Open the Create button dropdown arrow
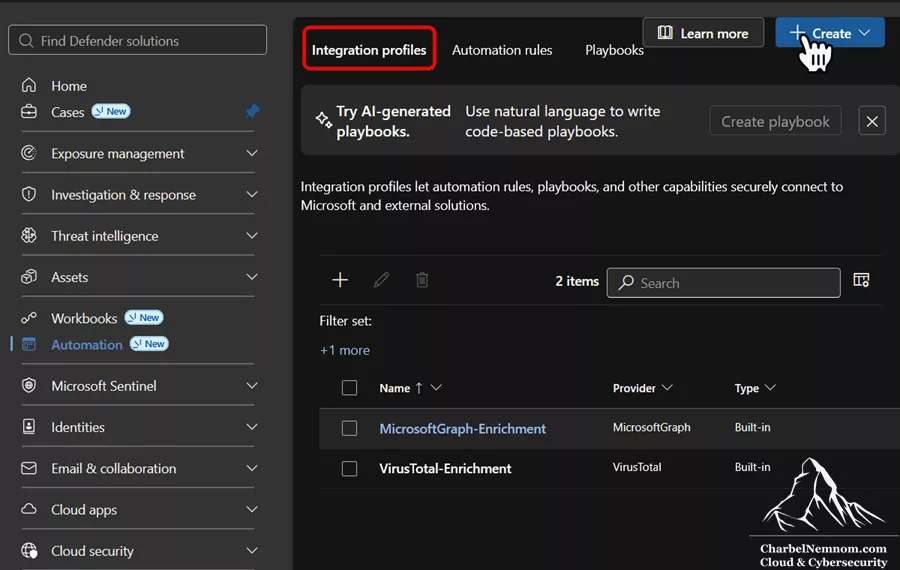This screenshot has height=570, width=900. (864, 33)
